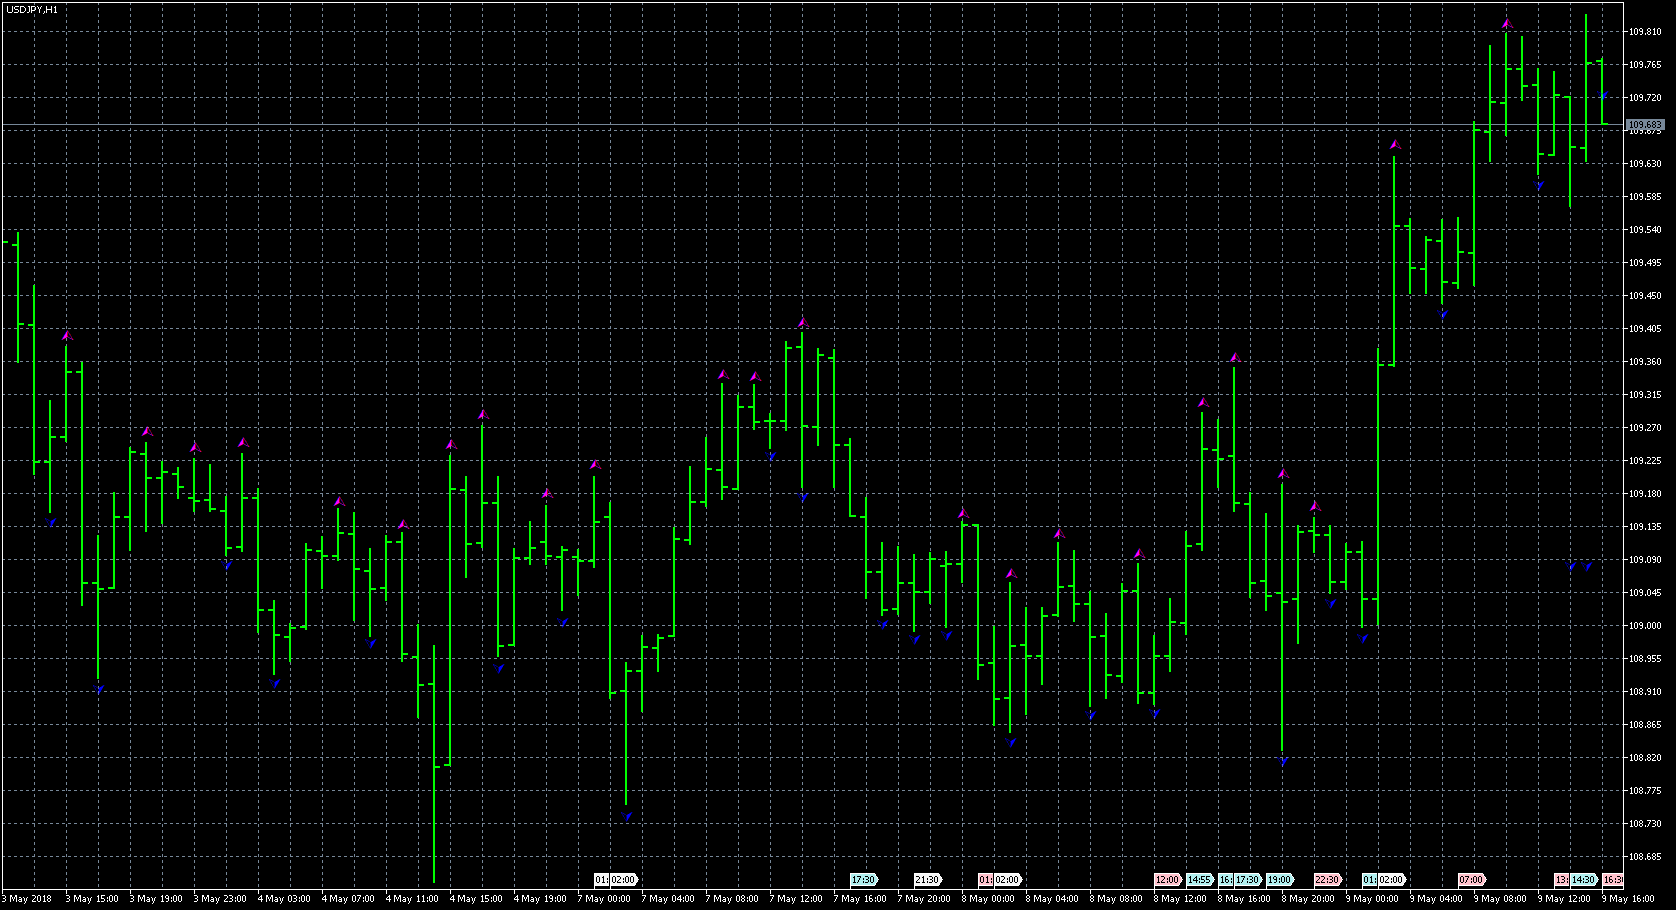This screenshot has width=1676, height=910.
Task: Click the 8 May 04:00 time label
Action: point(1052,899)
